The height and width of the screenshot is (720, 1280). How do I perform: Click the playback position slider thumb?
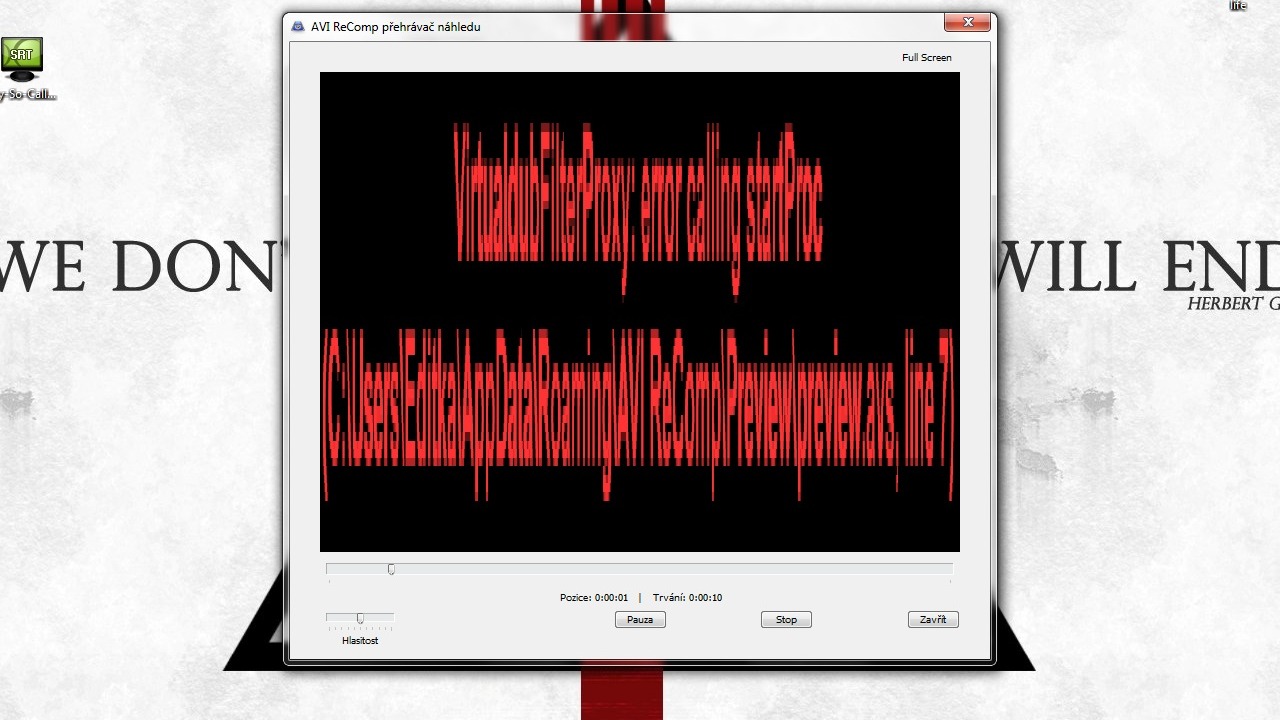point(391,569)
